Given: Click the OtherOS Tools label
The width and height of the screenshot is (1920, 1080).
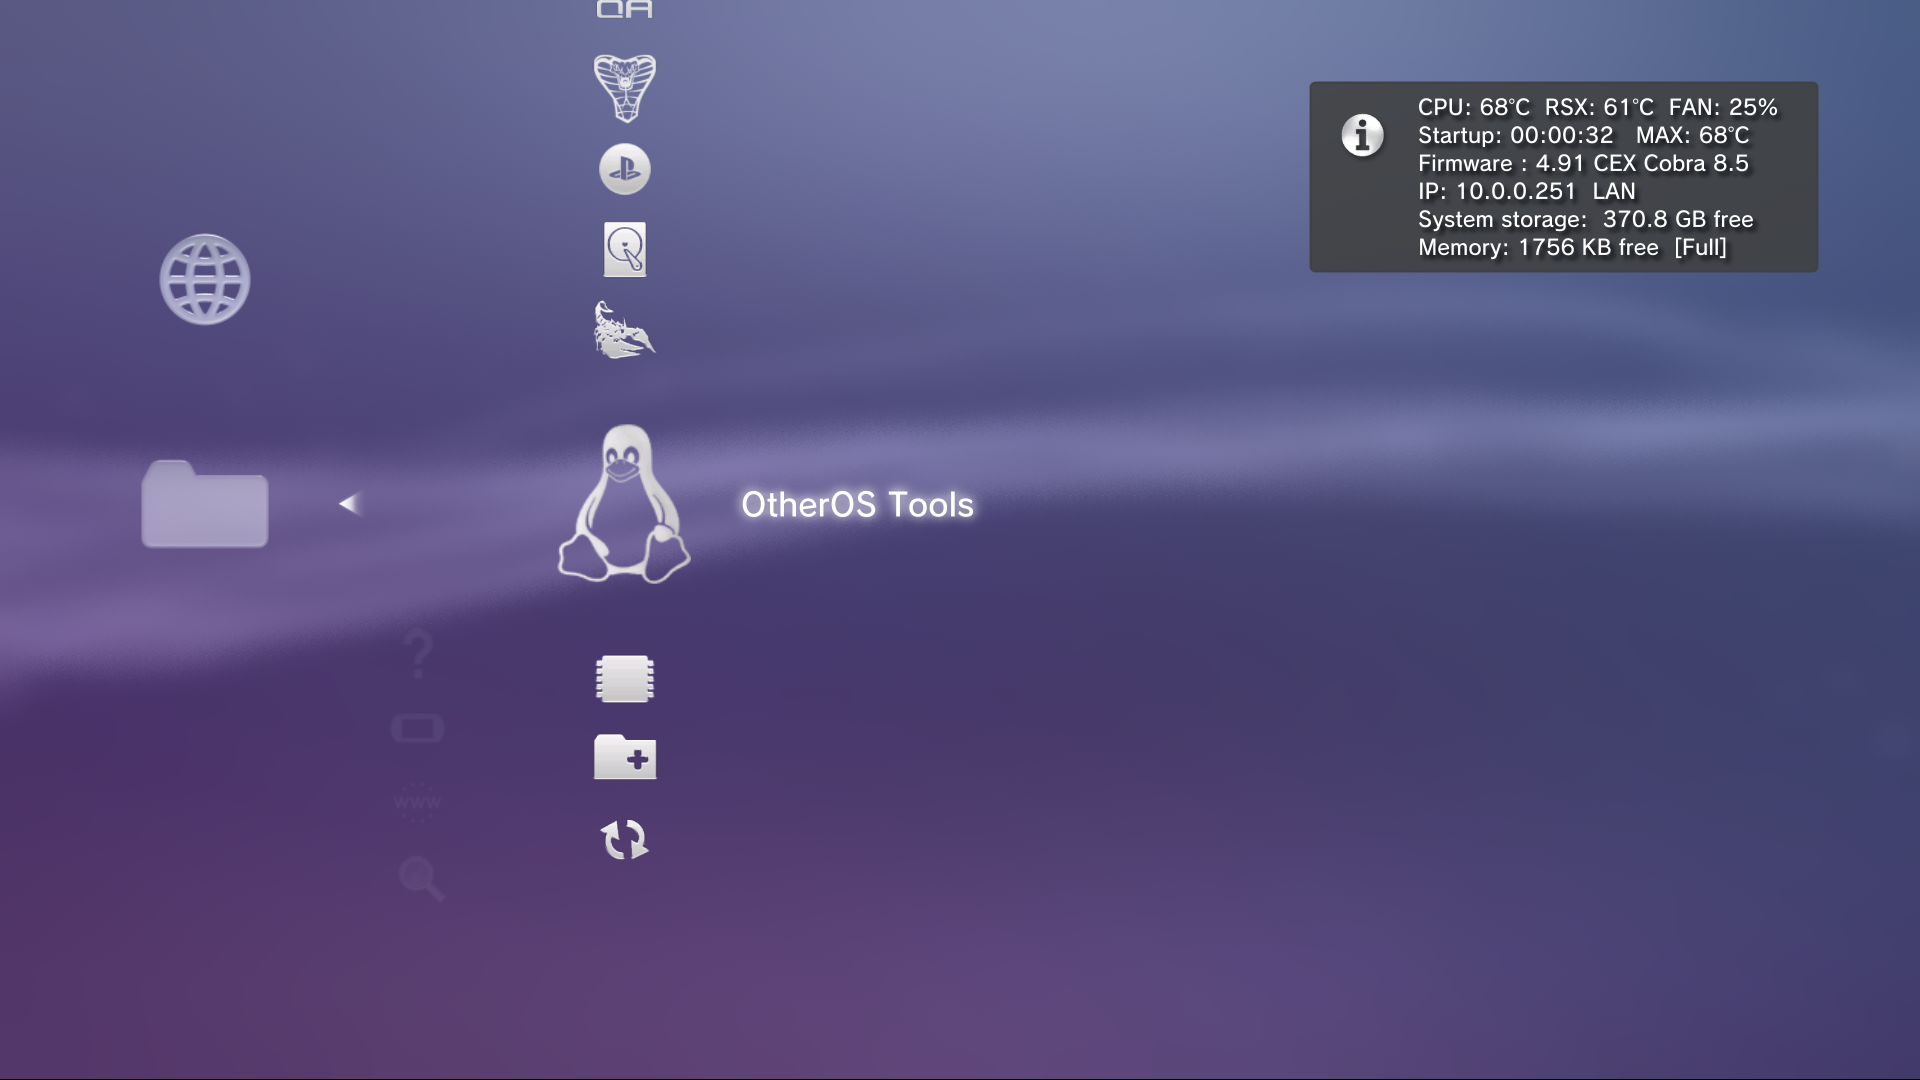Looking at the screenshot, I should click(857, 505).
